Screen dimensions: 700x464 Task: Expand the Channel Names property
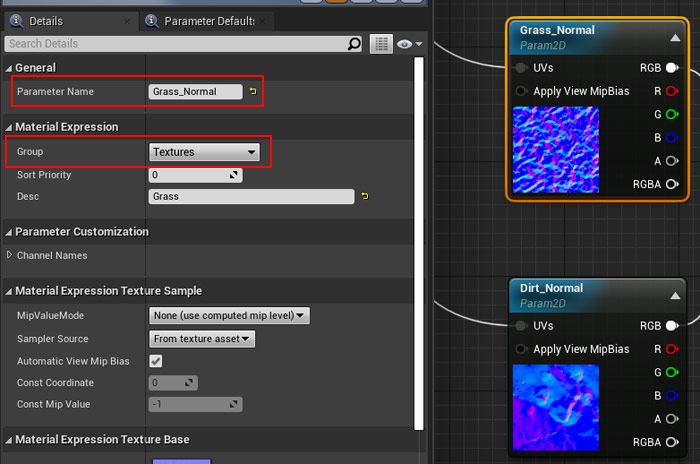tap(10, 255)
